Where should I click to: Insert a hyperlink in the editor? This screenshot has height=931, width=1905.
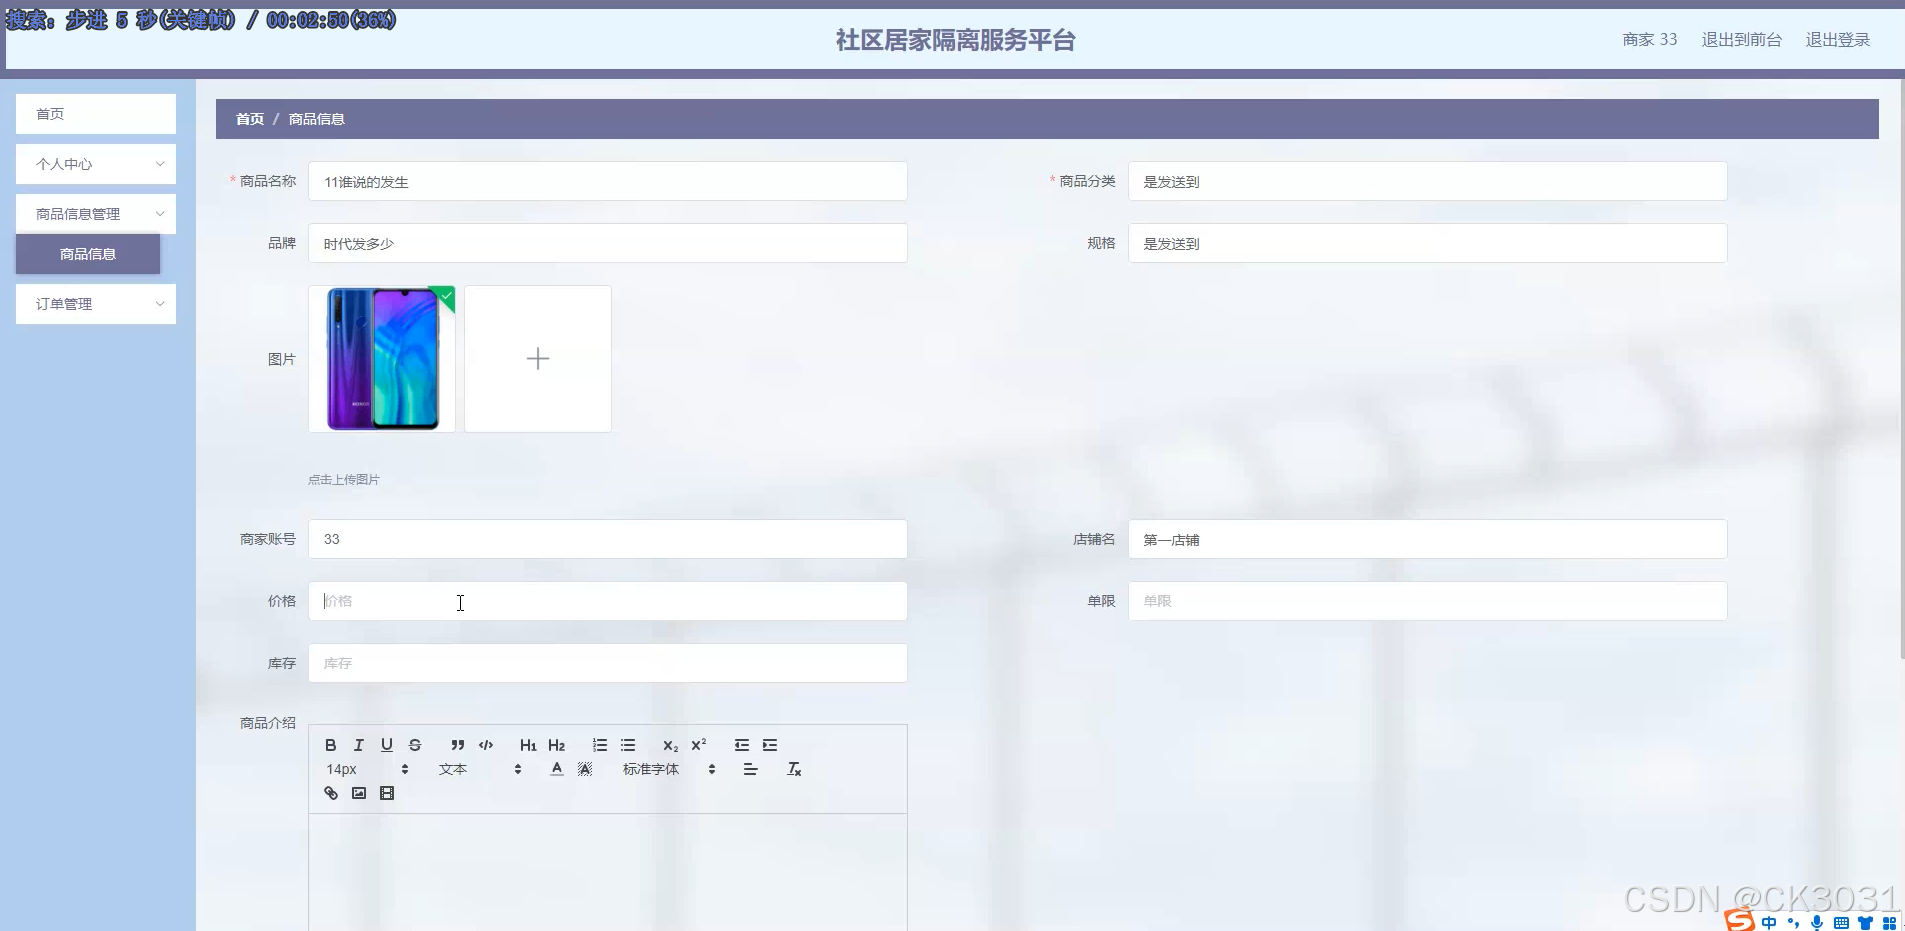pyautogui.click(x=331, y=793)
